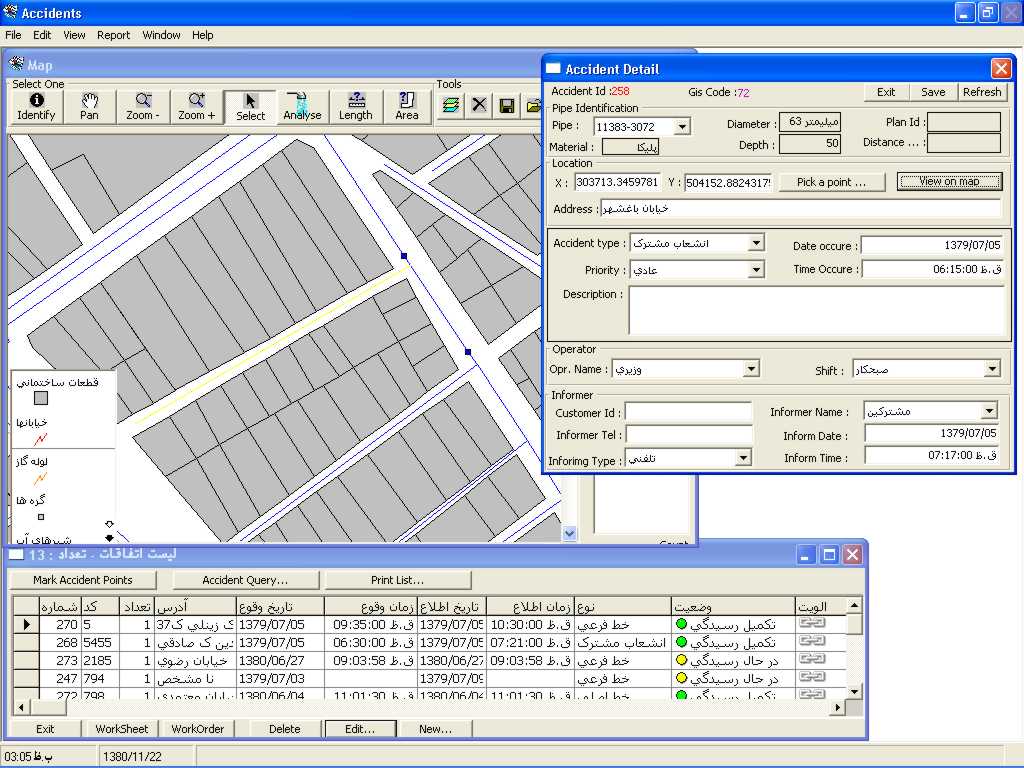Viewport: 1024px width, 768px height.
Task: Open the Window menu
Action: [x=161, y=35]
